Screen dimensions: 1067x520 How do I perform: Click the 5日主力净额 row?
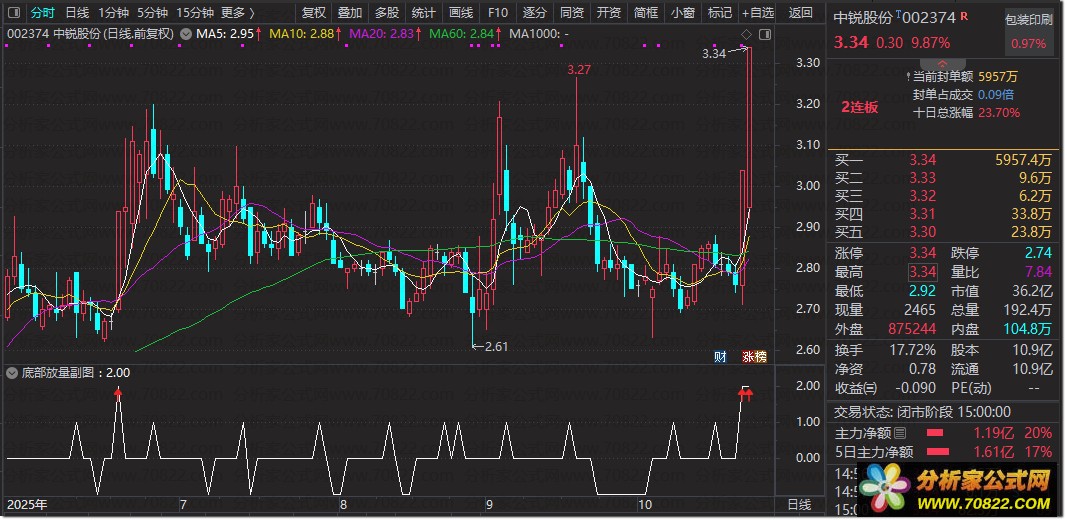point(942,451)
